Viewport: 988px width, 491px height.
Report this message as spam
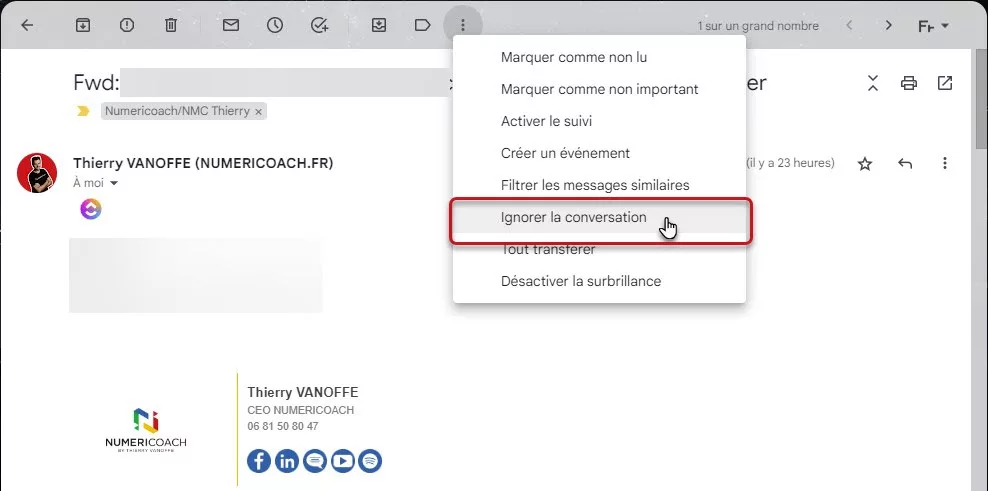point(127,25)
